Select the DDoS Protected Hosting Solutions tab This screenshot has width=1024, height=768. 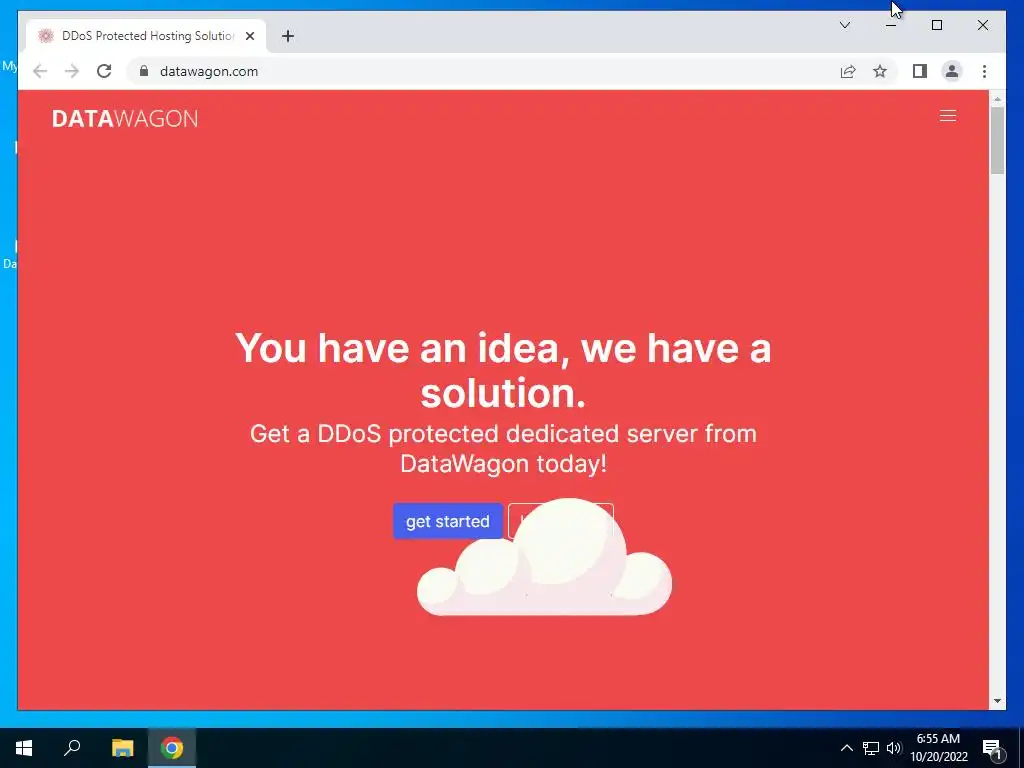tap(146, 36)
